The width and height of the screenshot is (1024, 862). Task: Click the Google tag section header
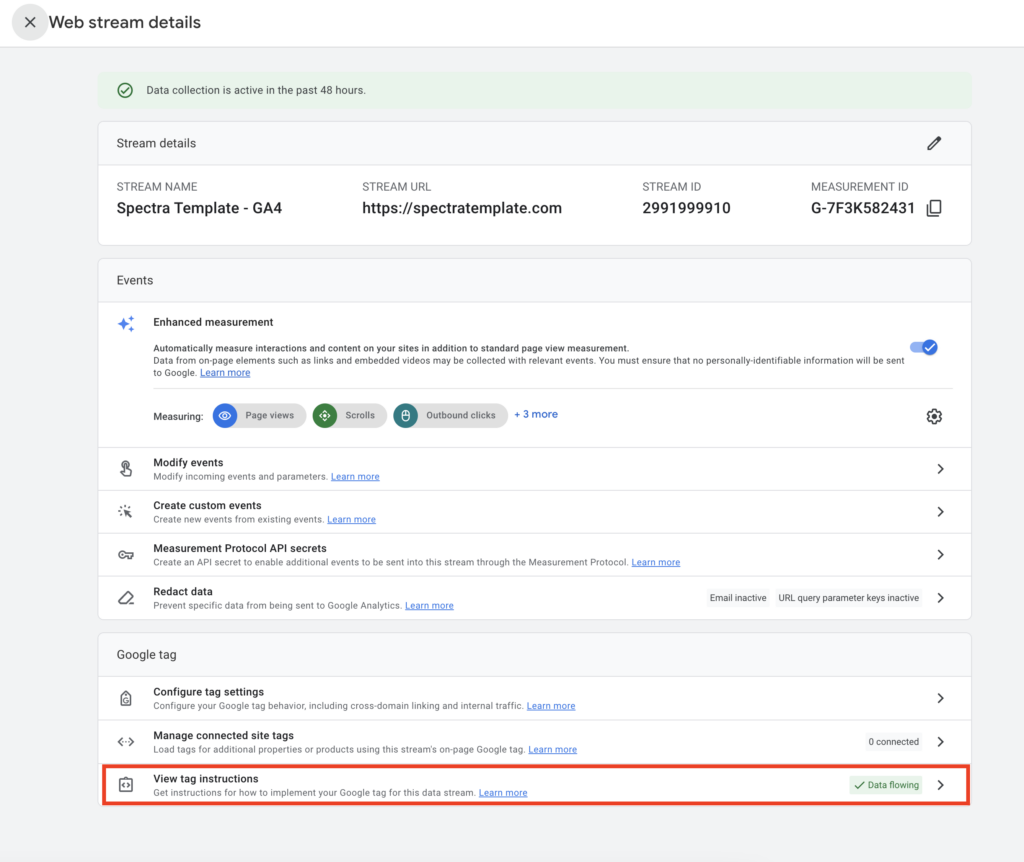point(146,655)
